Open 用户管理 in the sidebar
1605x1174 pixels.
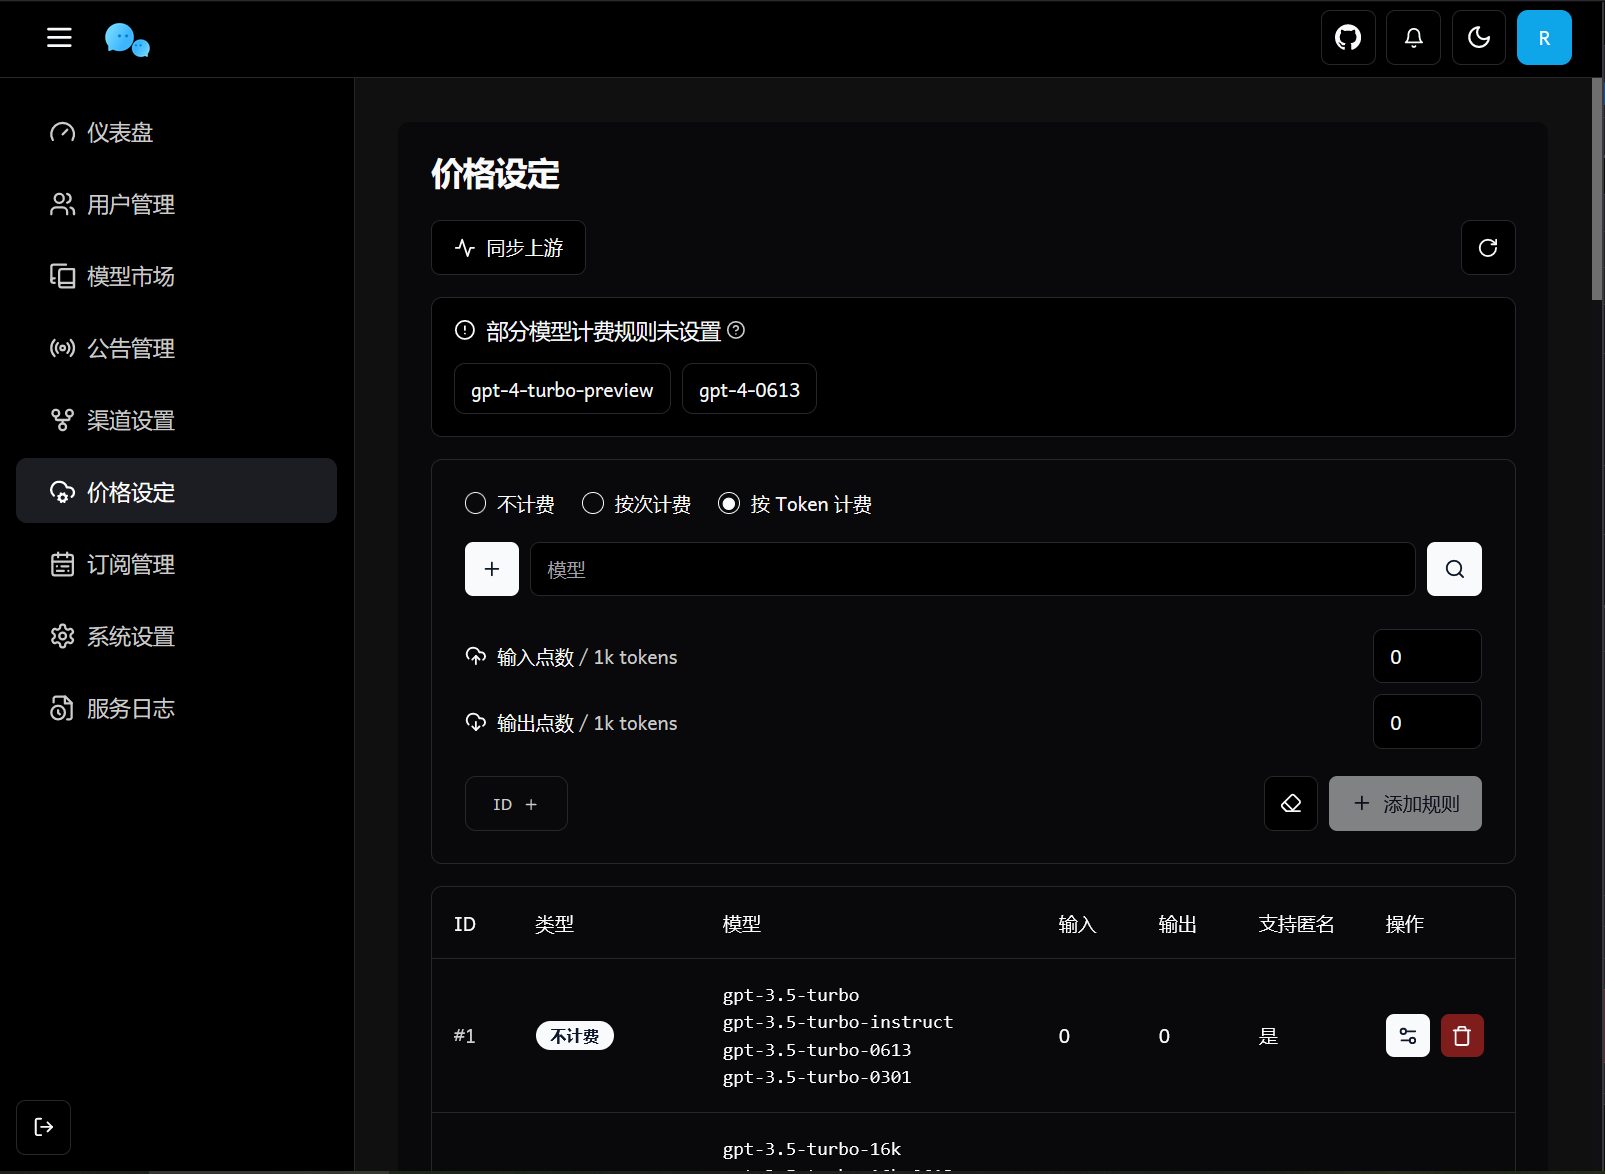176,204
